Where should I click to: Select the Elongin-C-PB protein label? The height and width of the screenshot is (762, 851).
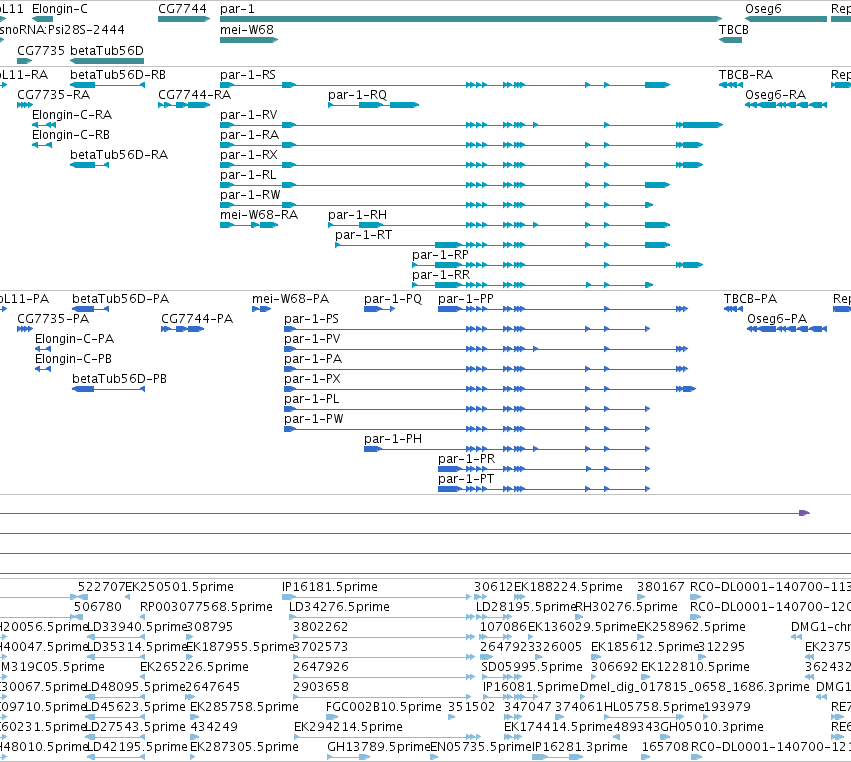[73, 359]
